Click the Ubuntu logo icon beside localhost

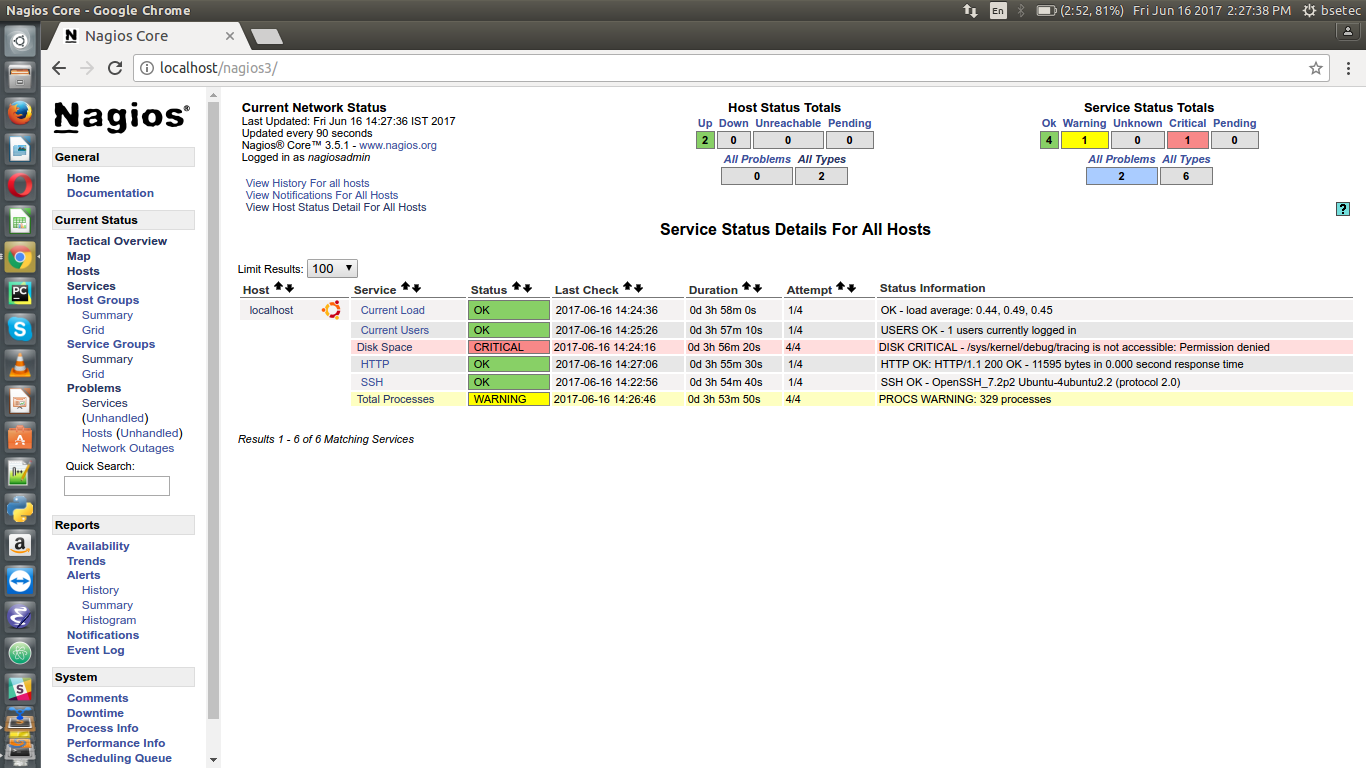click(330, 310)
